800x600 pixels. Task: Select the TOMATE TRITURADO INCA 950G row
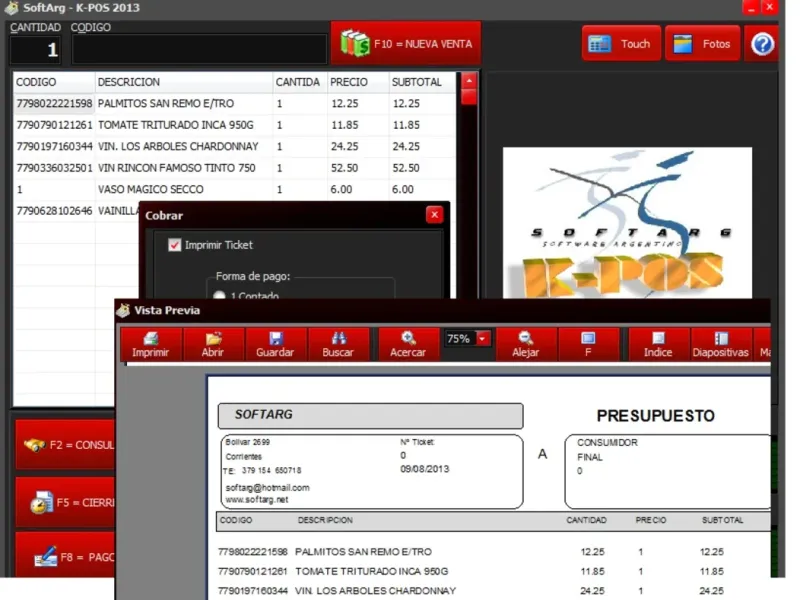coord(235,125)
